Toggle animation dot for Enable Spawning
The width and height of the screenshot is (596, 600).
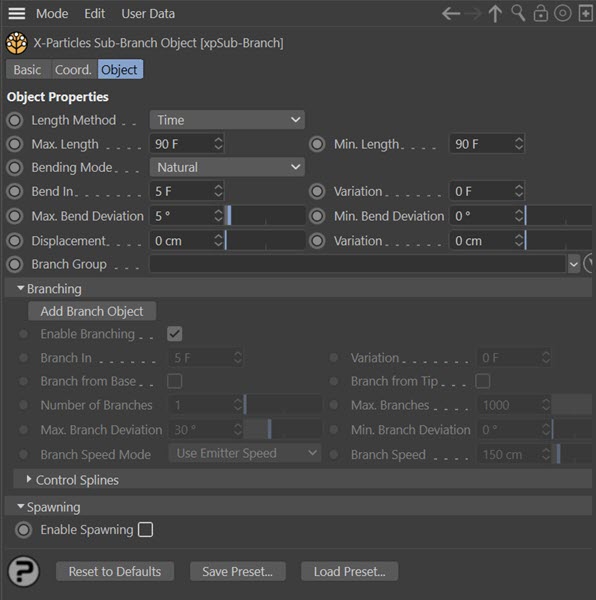click(24, 530)
